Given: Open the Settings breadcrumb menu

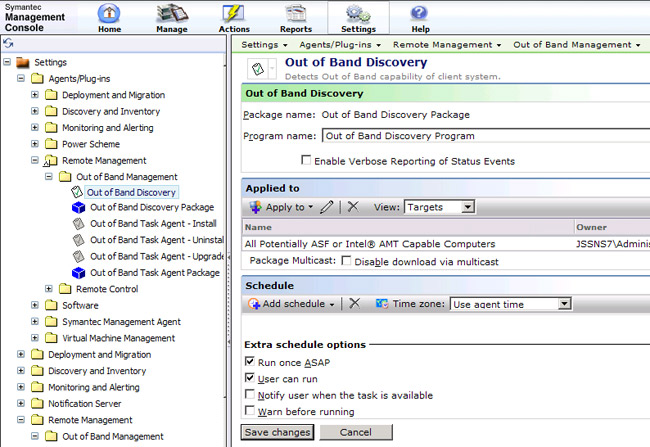Looking at the screenshot, I should click(264, 44).
